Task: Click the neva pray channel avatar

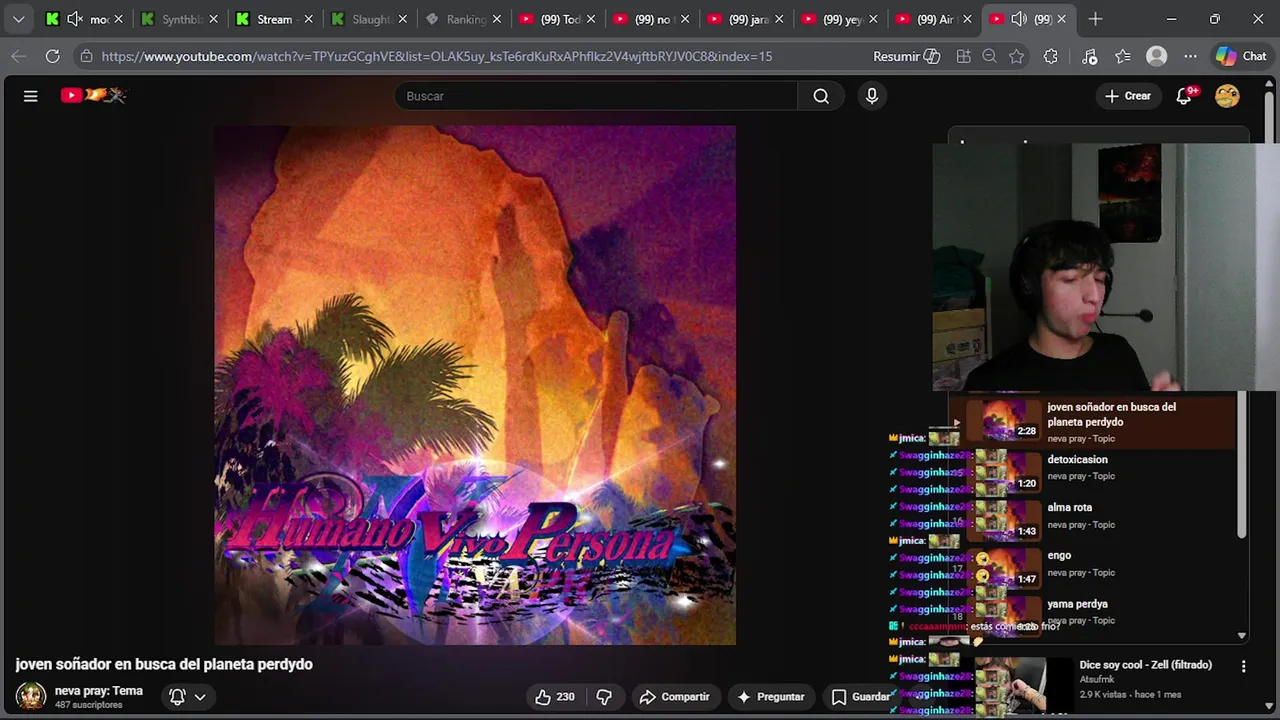Action: pyautogui.click(x=30, y=696)
